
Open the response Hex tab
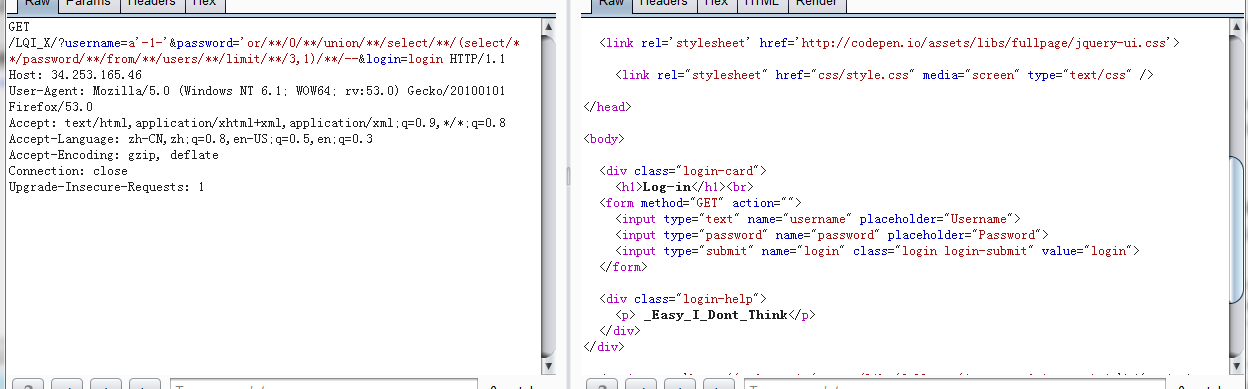click(x=716, y=4)
